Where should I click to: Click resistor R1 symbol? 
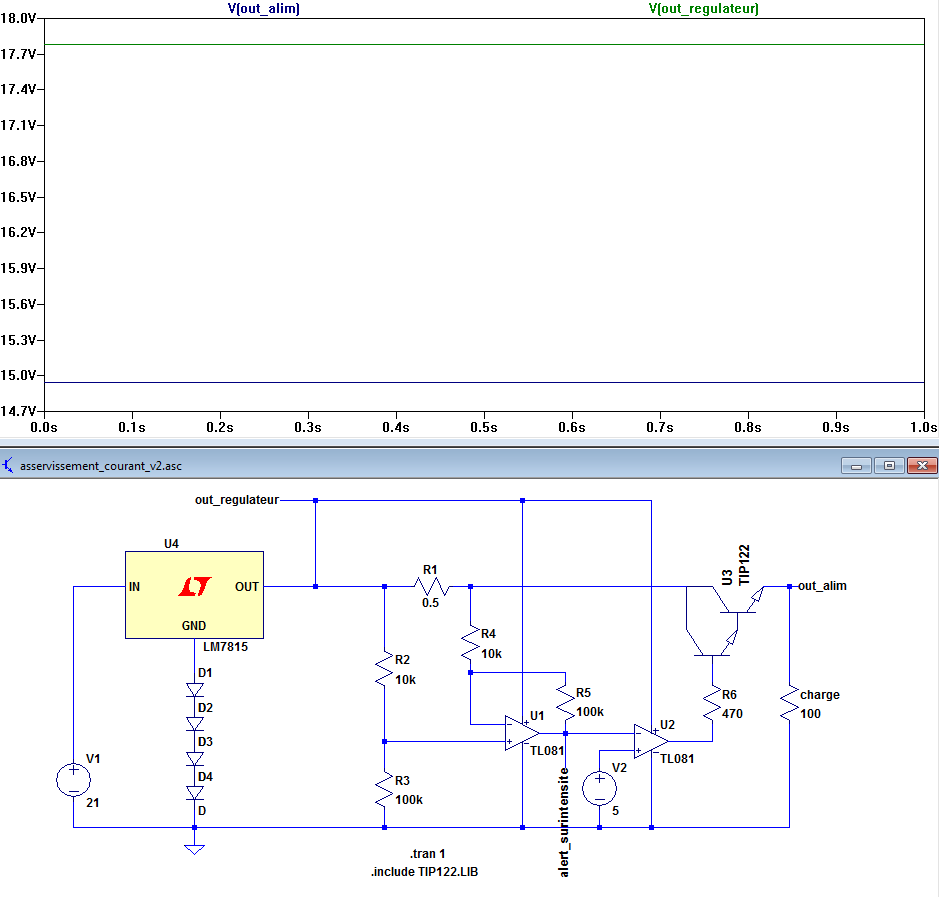pyautogui.click(x=431, y=586)
